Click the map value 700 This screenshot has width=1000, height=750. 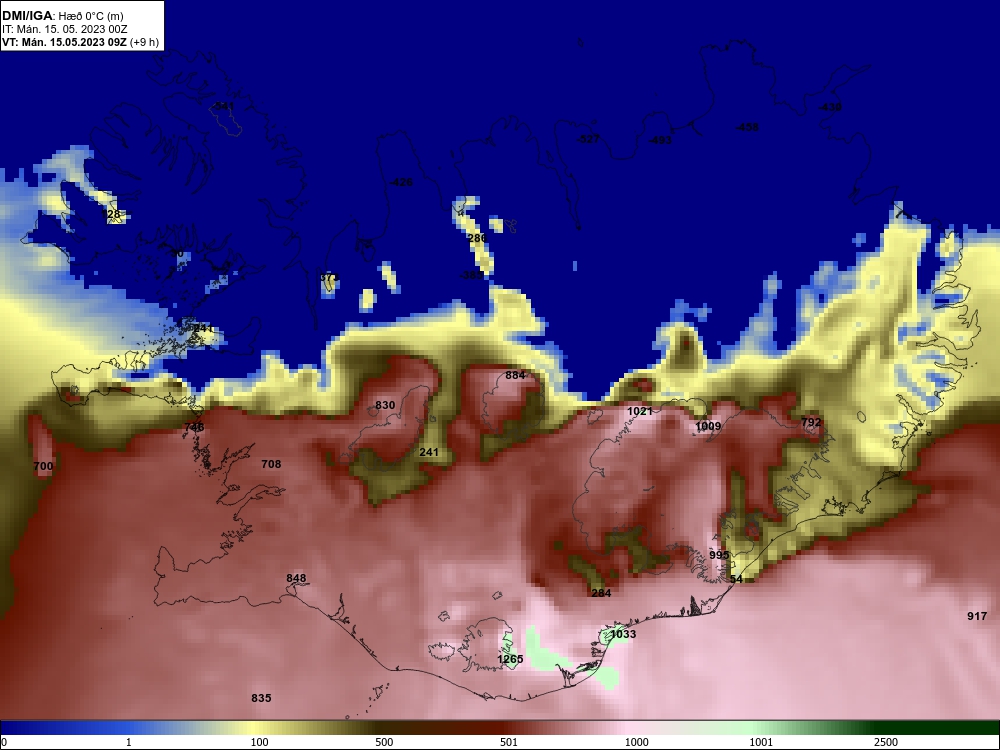43,466
